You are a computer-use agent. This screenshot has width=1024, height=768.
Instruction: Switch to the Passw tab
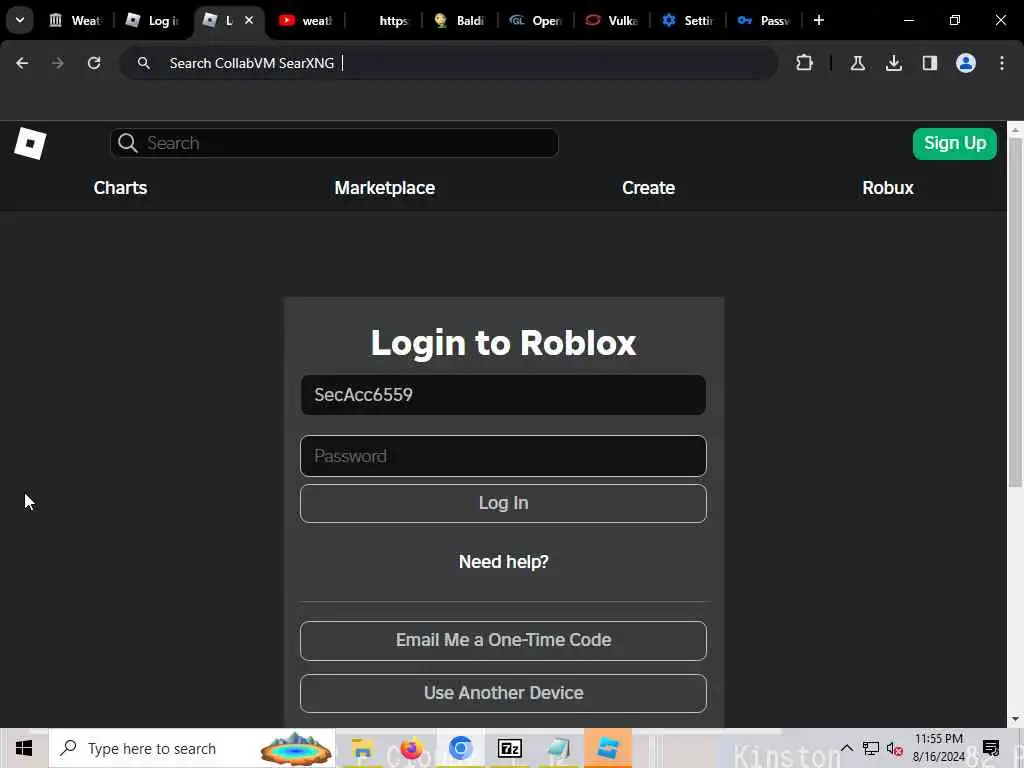point(764,20)
